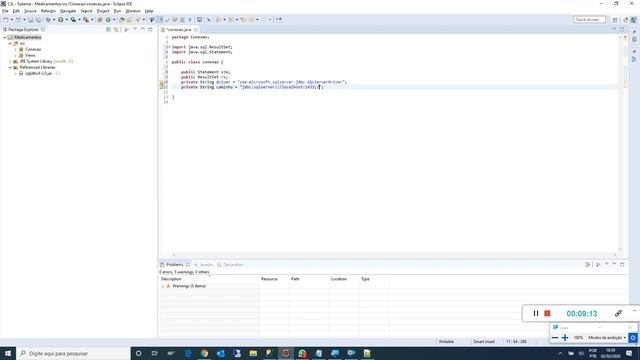Image resolution: width=640 pixels, height=360 pixels.
Task: Expand the sqljdbc4-2.0.jar node
Action: pyautogui.click(x=16, y=73)
